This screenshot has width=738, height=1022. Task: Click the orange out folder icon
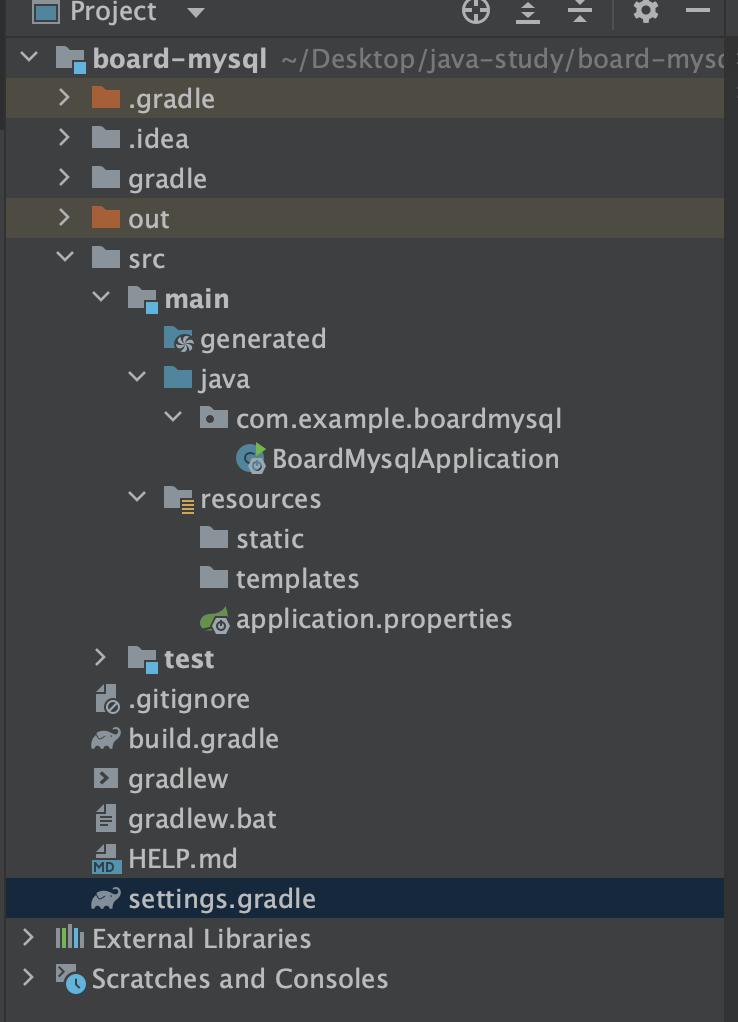[106, 218]
